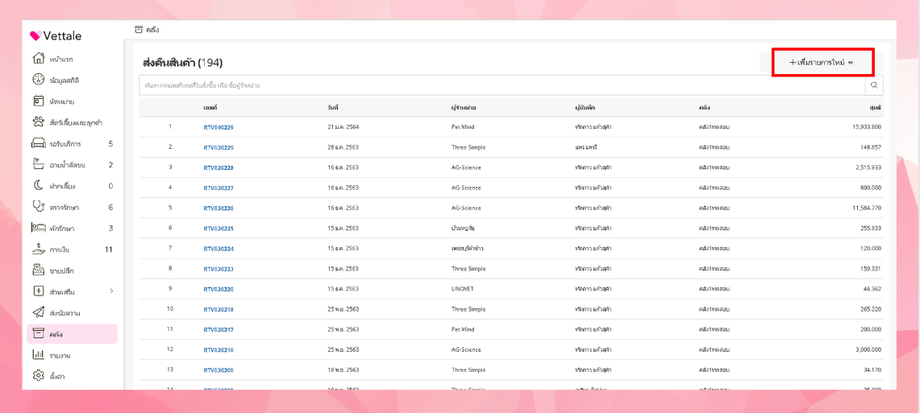Go to รายงาน reports menu item
920x413 pixels.
(59, 355)
